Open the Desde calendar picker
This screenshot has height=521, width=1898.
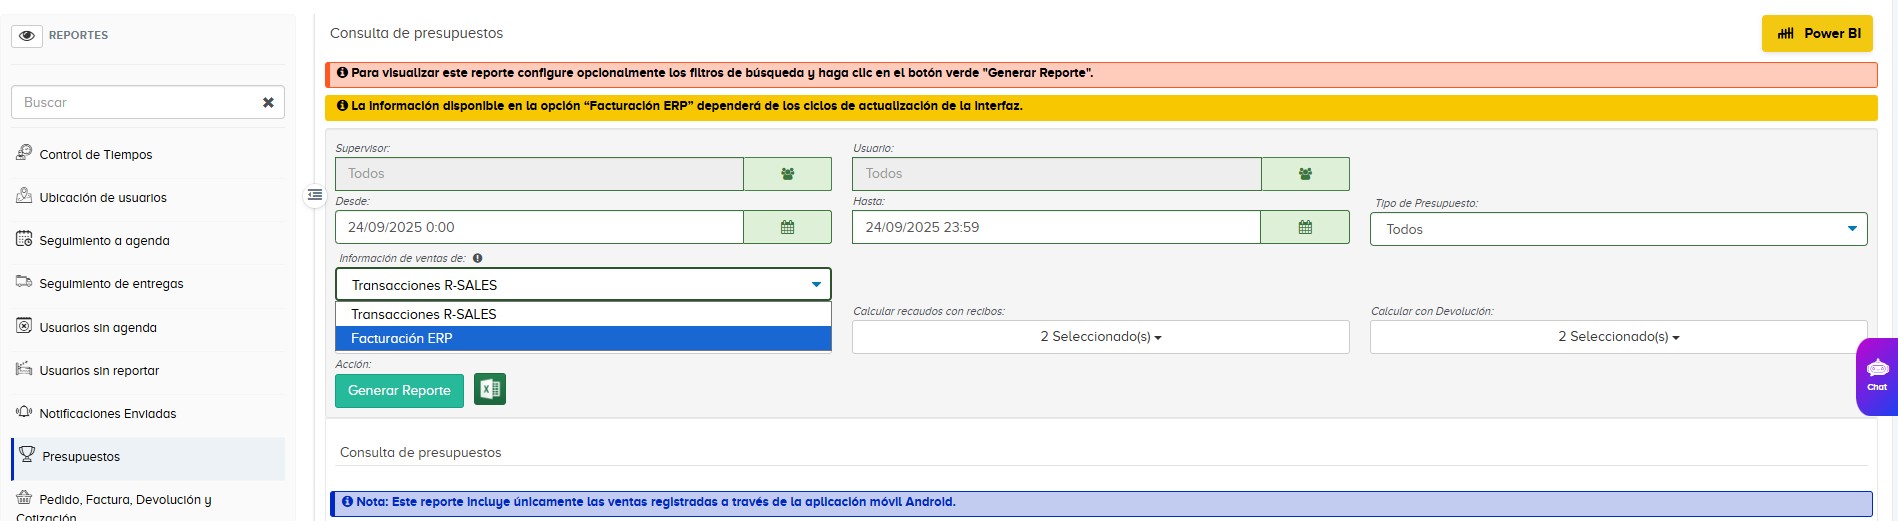pos(787,227)
